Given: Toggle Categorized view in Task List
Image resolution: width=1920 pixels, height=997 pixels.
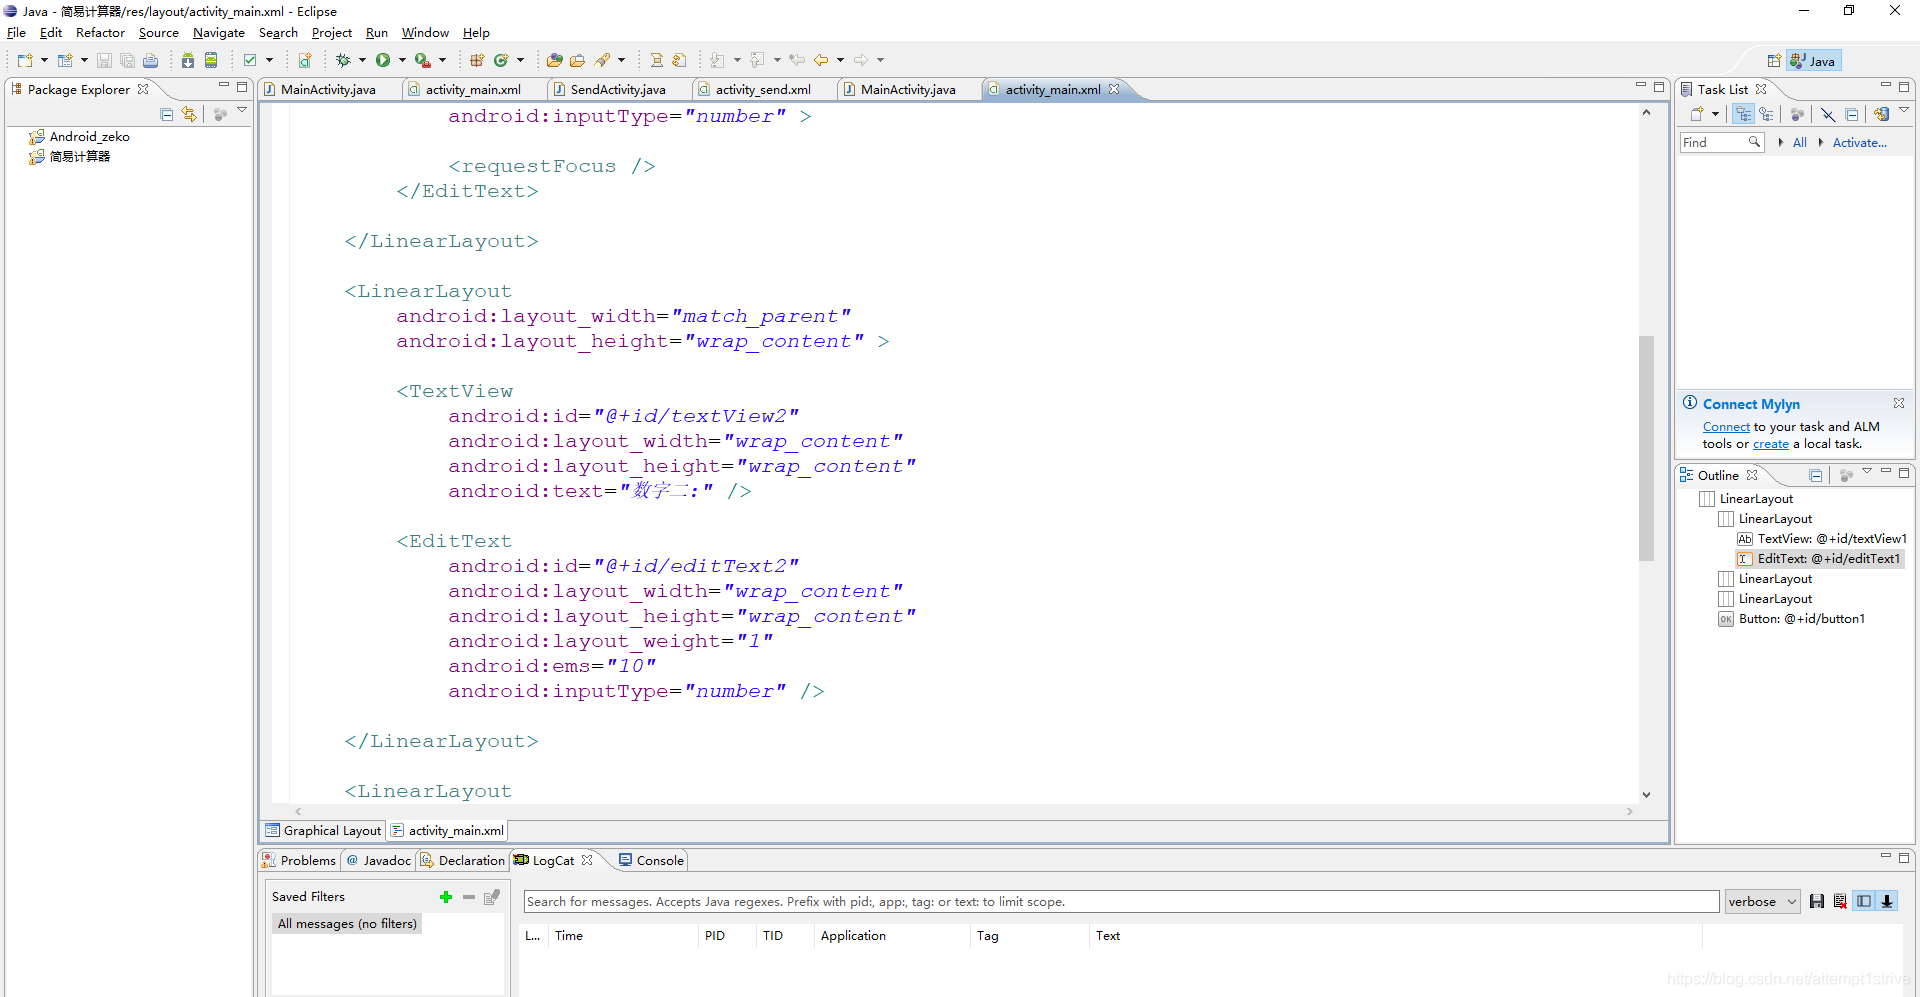Looking at the screenshot, I should pyautogui.click(x=1743, y=114).
